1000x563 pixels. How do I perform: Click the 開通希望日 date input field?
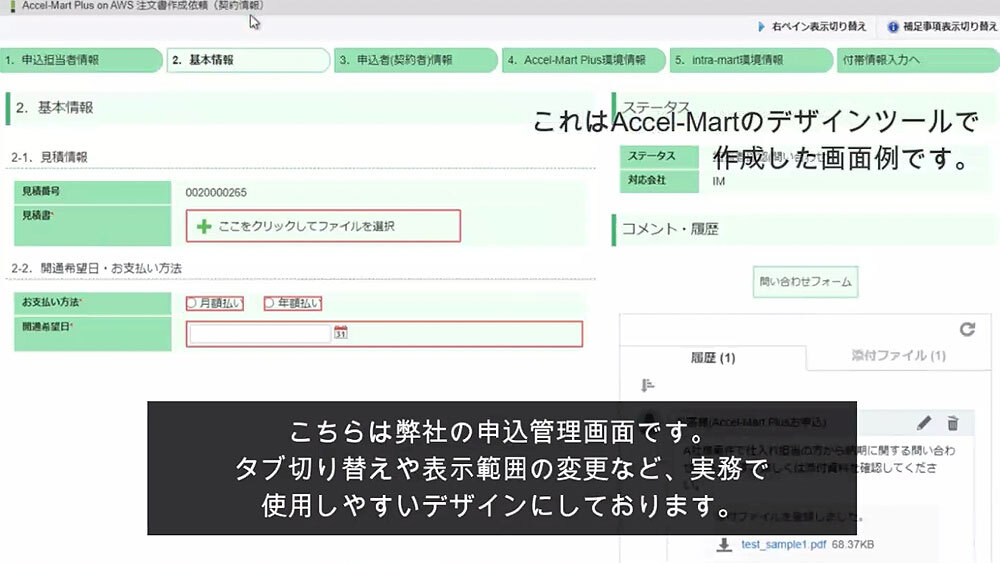tap(260, 333)
